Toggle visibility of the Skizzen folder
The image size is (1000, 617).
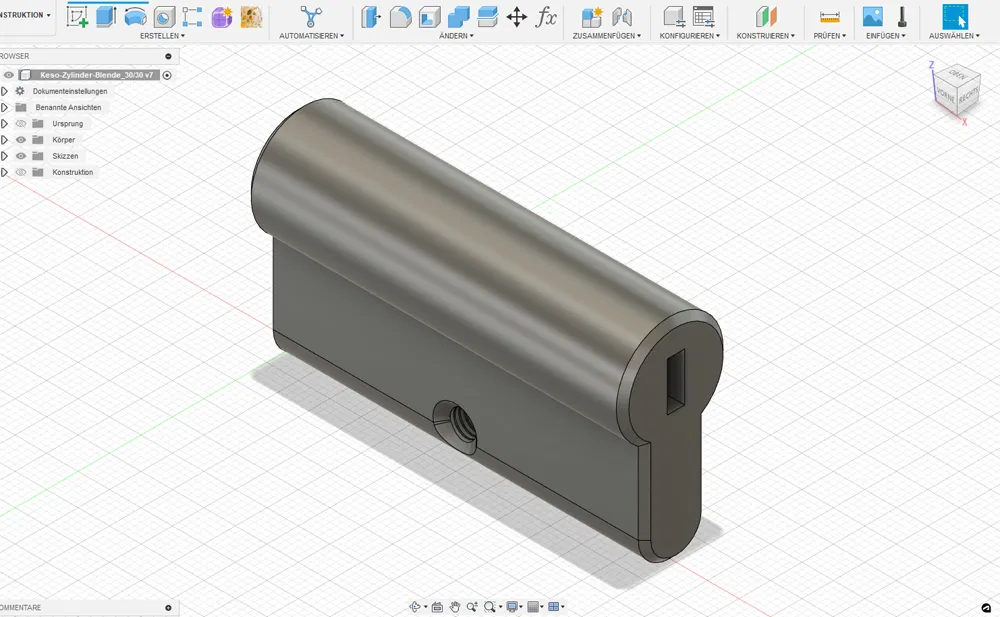click(x=21, y=155)
